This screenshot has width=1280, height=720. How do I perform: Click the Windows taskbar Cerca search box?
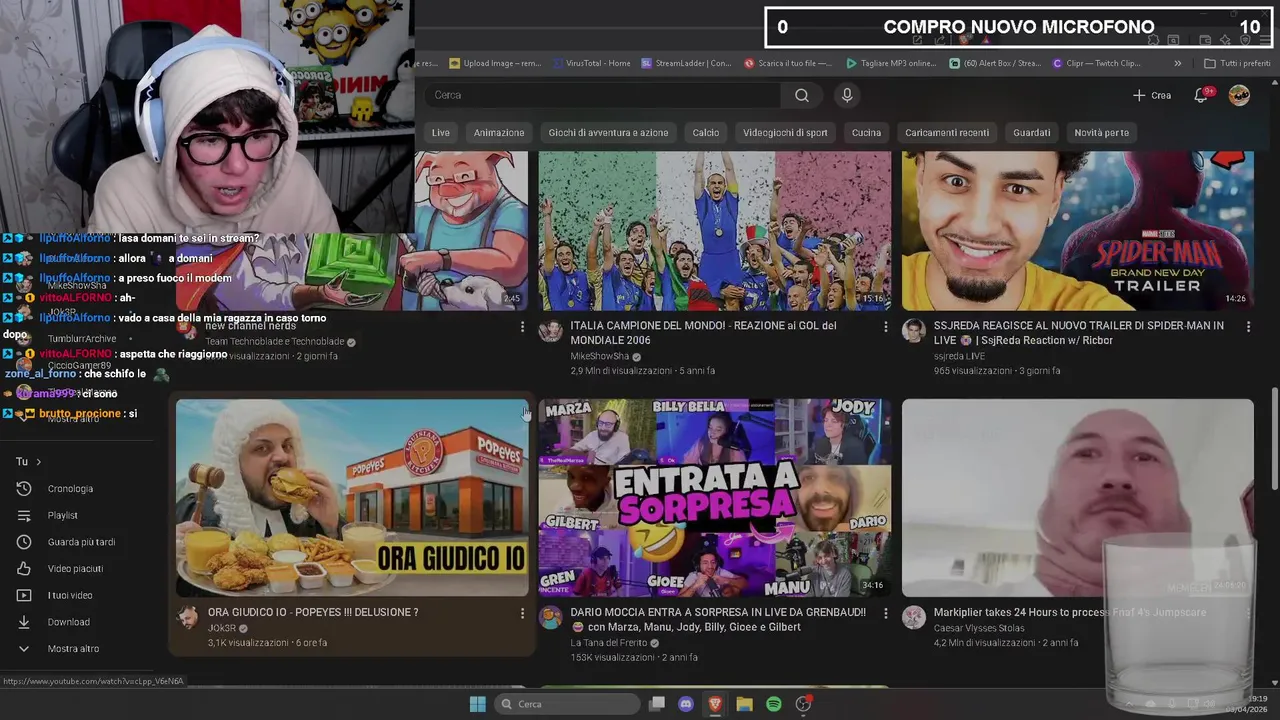[568, 704]
